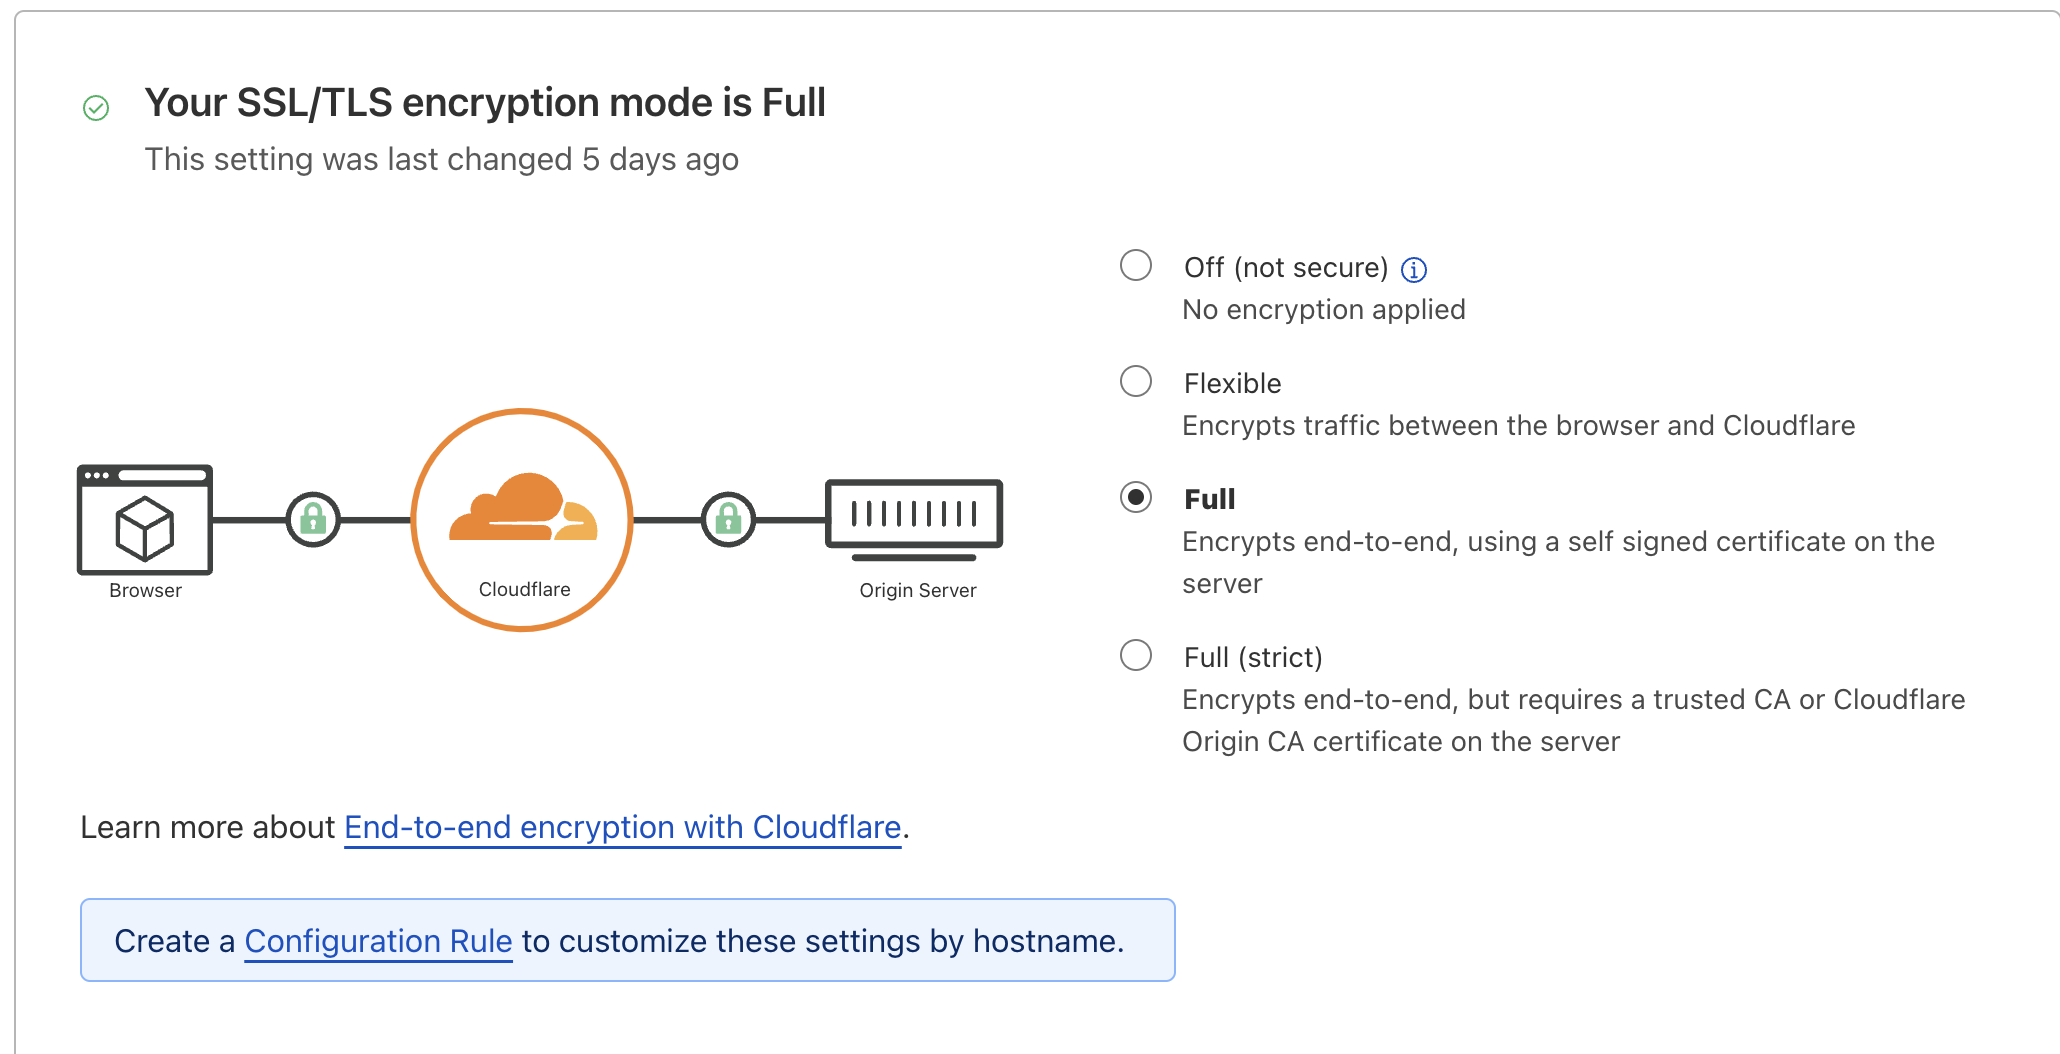This screenshot has width=2060, height=1054.
Task: Open End-to-end encryption with Cloudflare link
Action: 623,827
